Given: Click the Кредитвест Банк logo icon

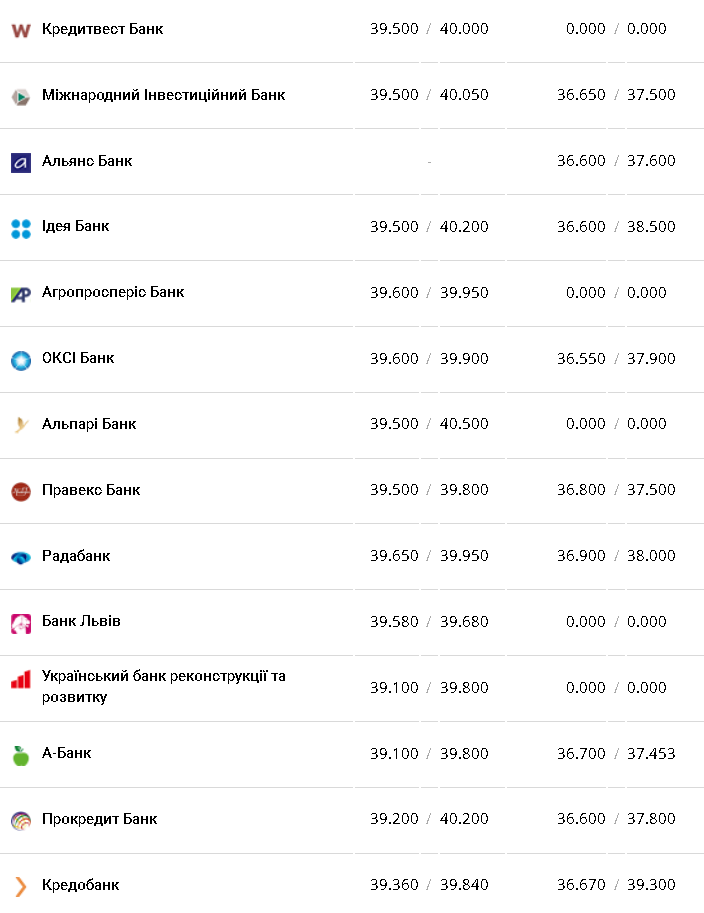Looking at the screenshot, I should pos(21,30).
